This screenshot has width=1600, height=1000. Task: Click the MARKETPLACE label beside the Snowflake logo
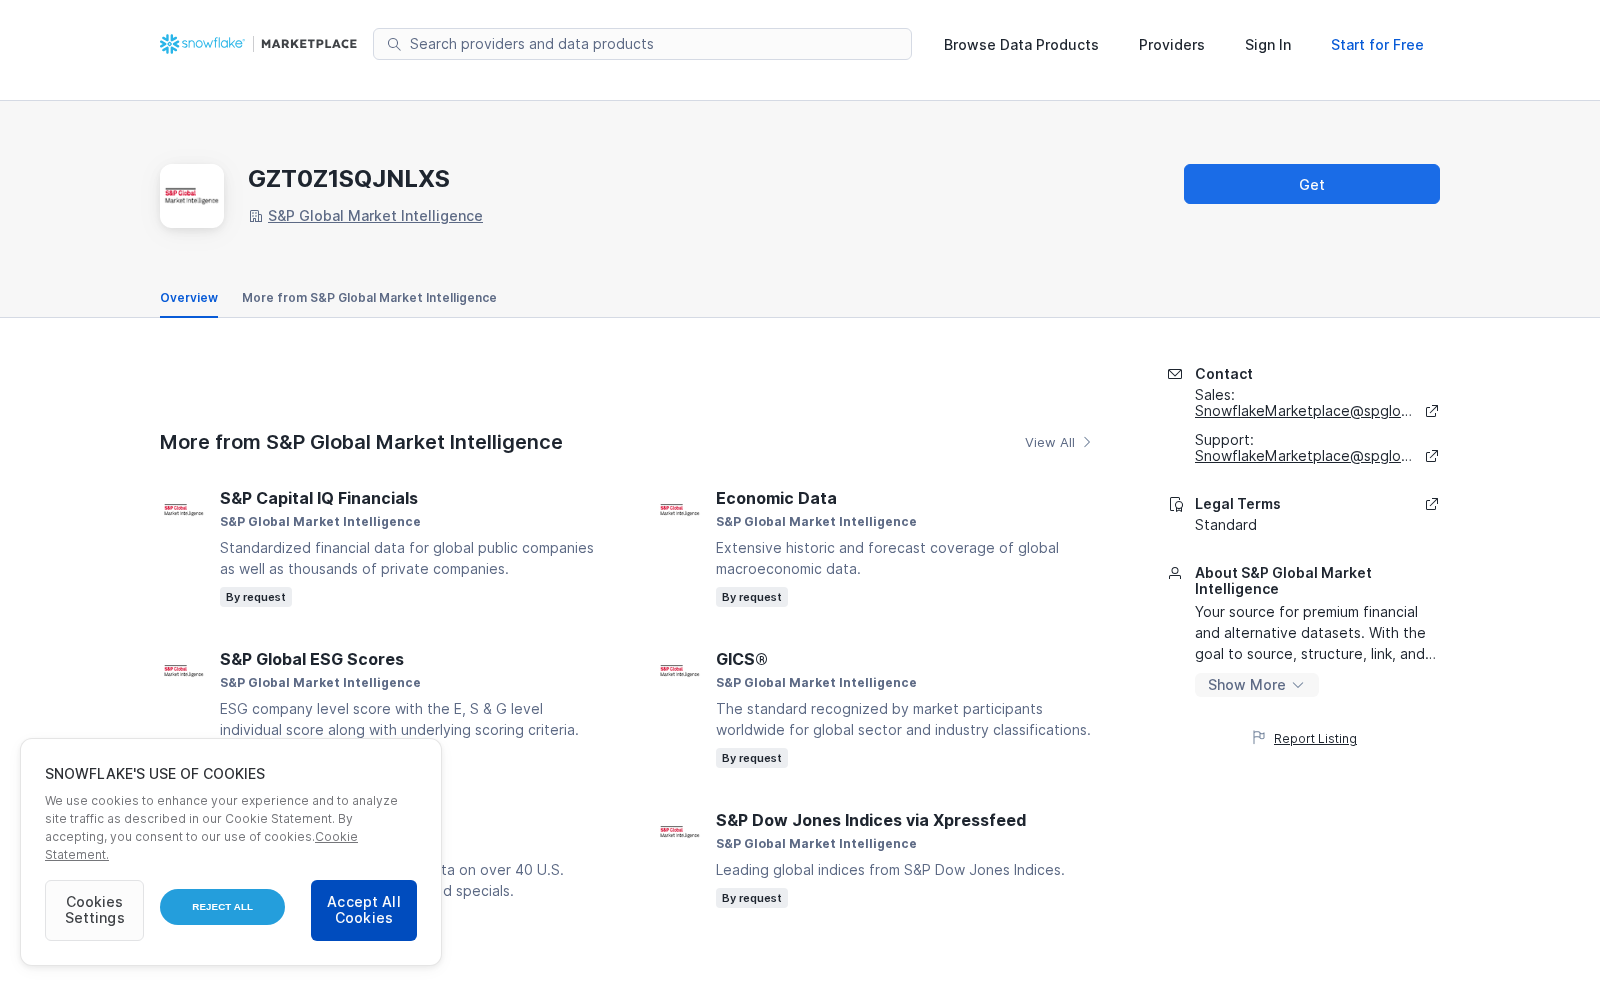(x=309, y=44)
